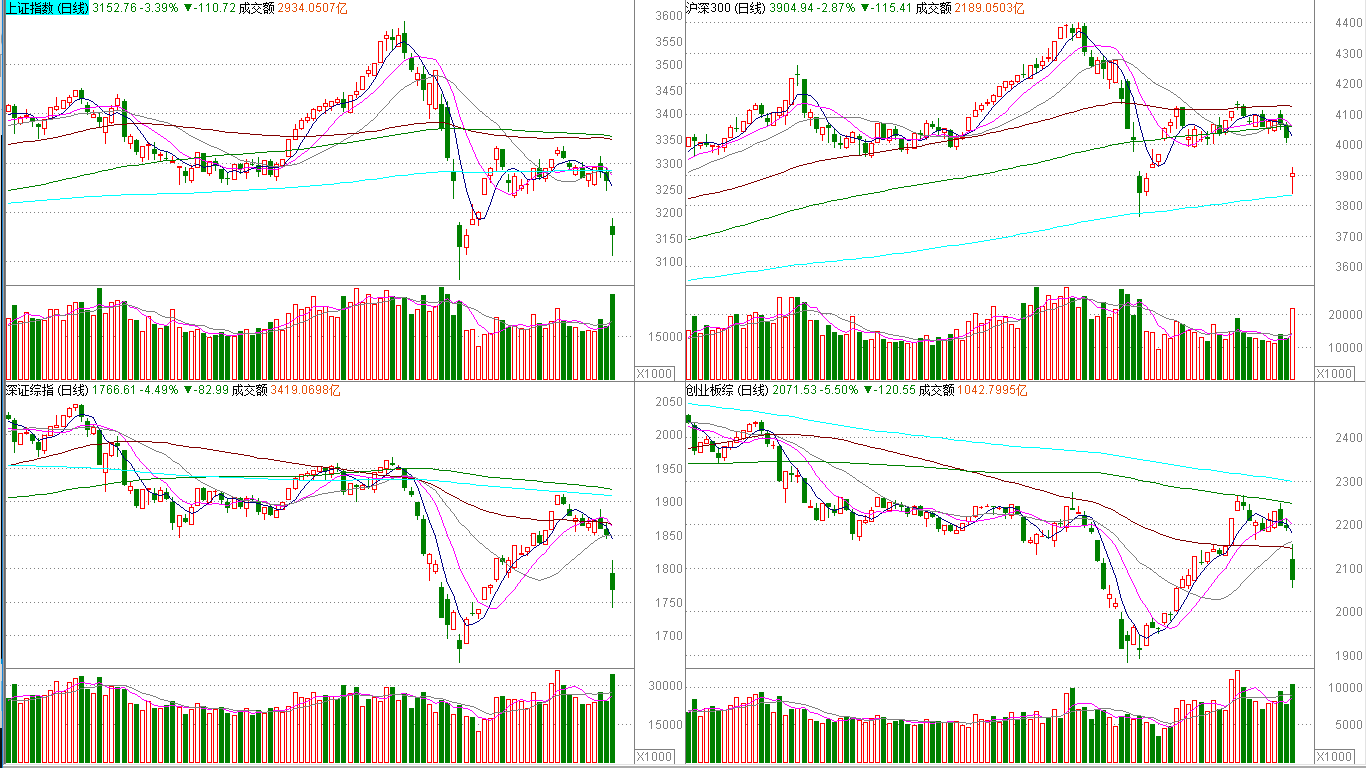Click the 2400 price axis label
This screenshot has width=1366, height=768.
(x=1347, y=437)
